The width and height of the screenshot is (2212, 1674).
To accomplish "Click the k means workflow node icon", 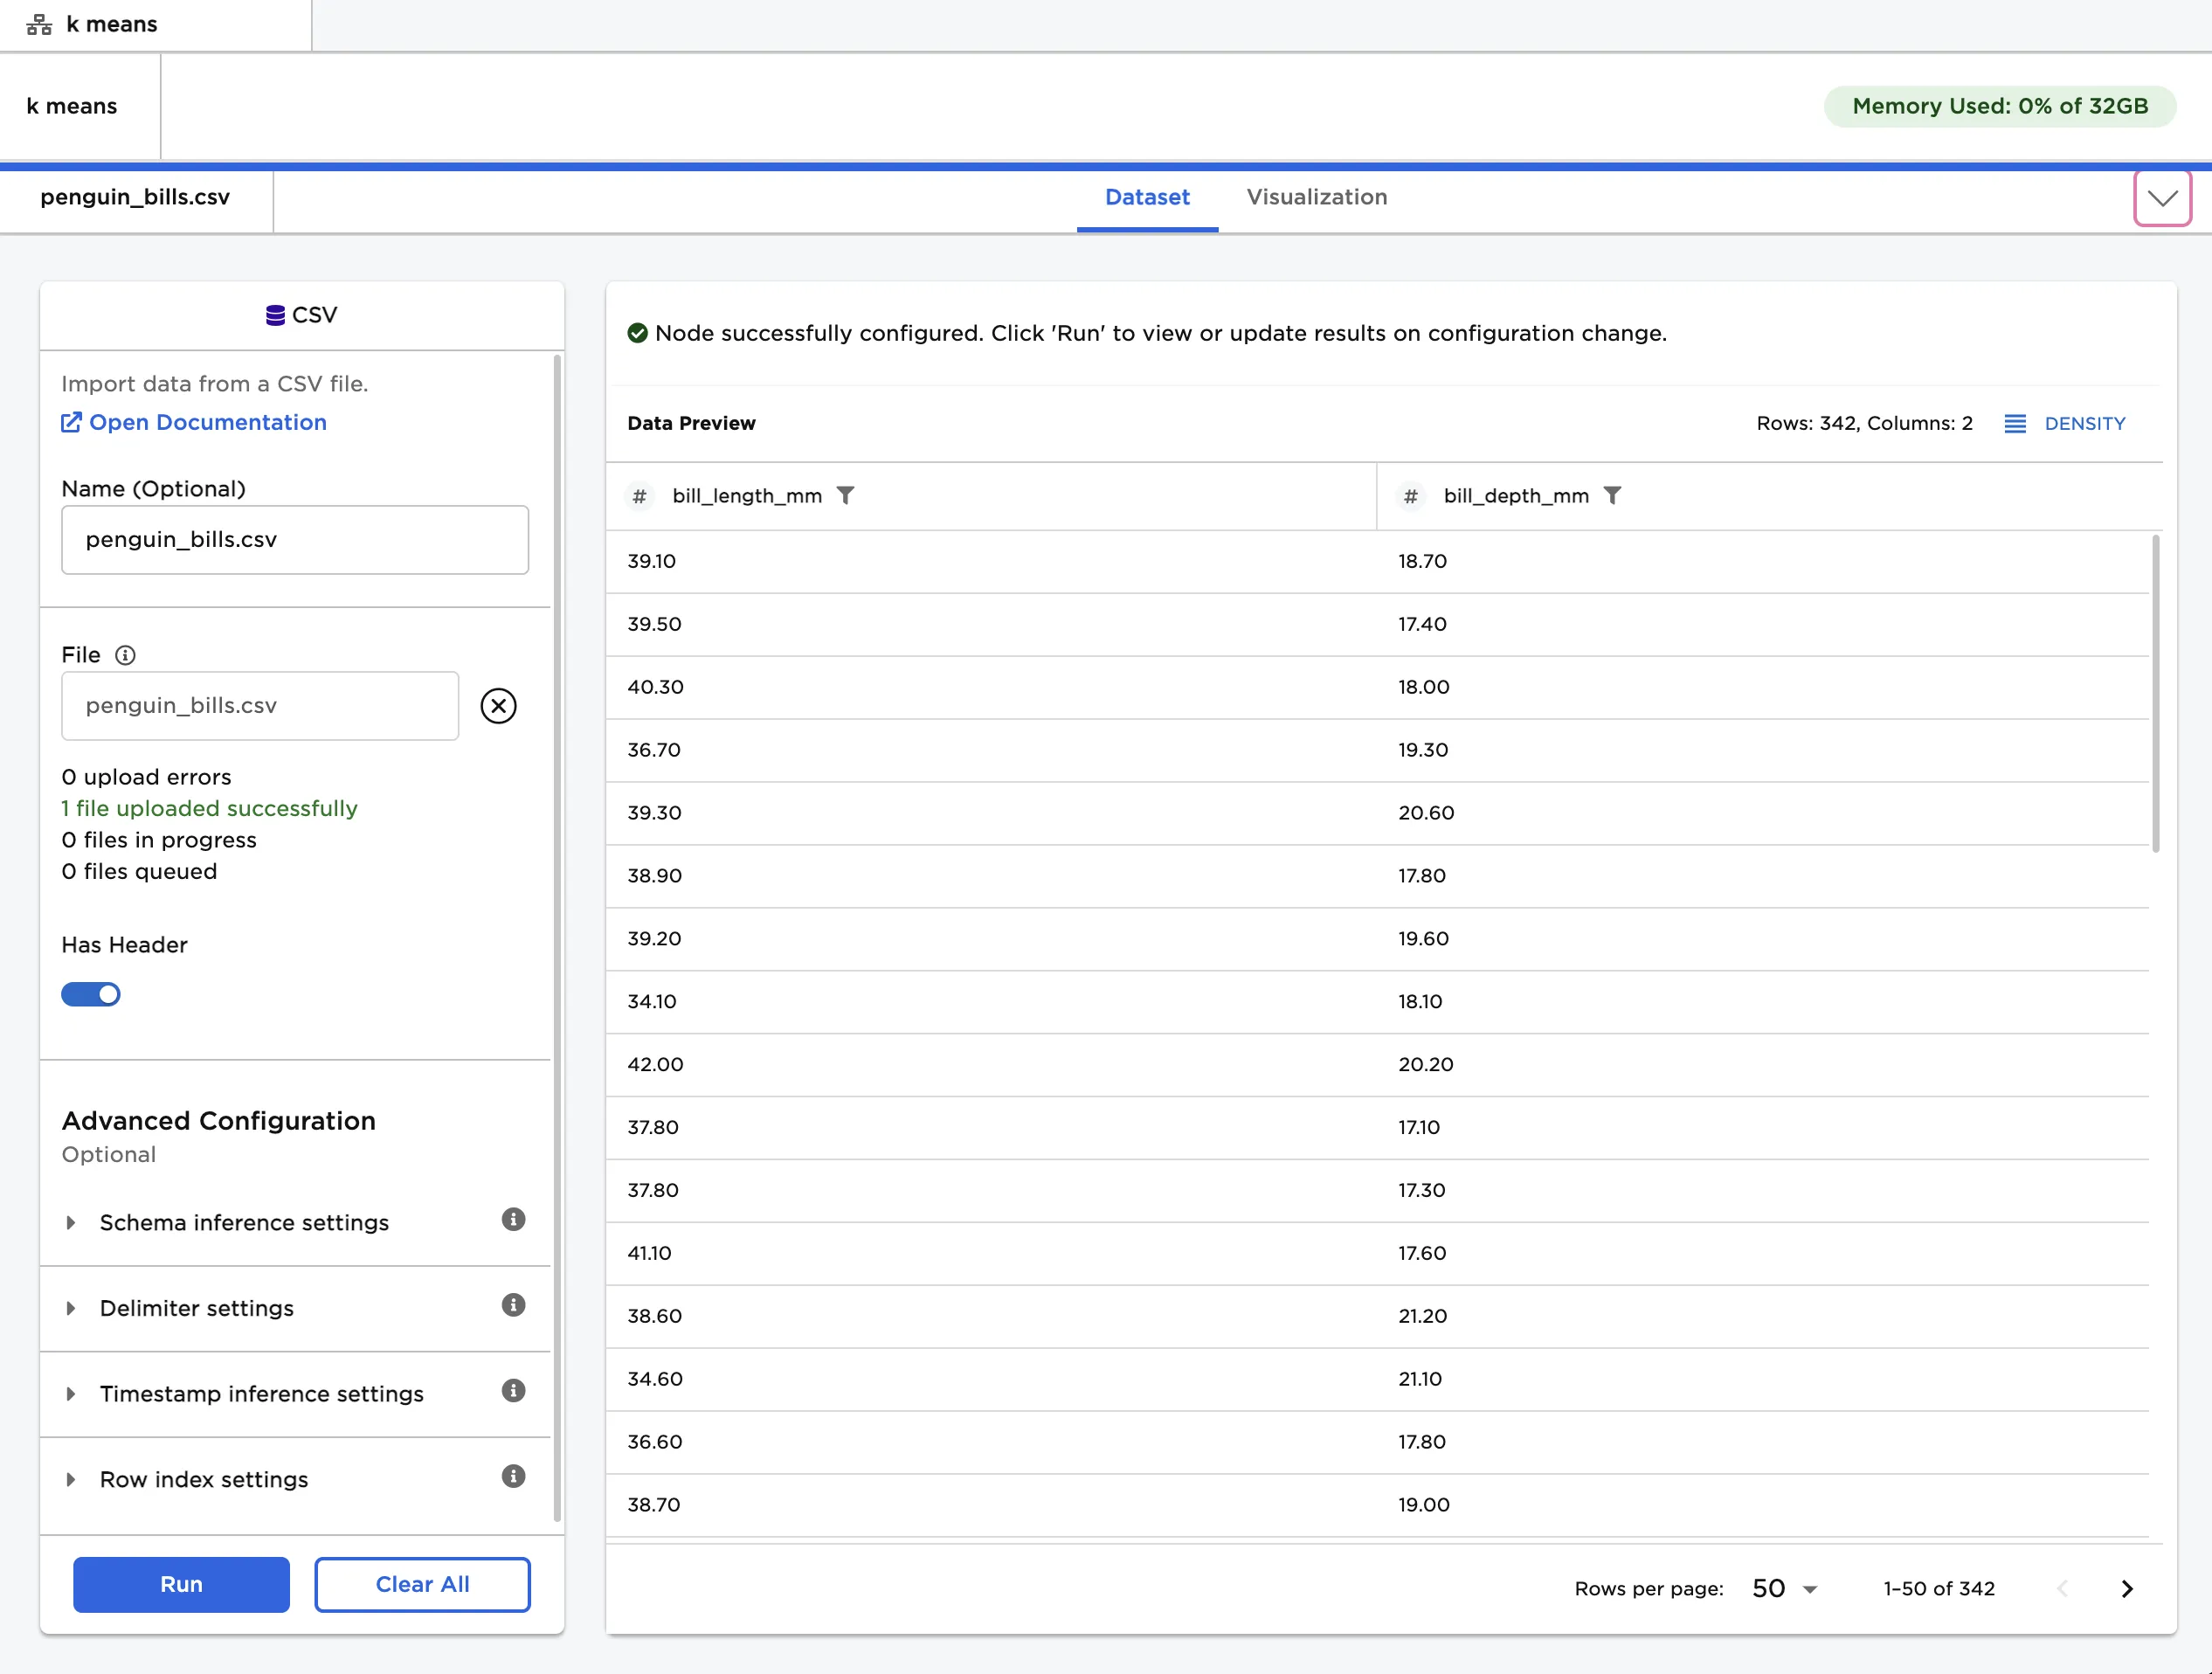I will (39, 24).
